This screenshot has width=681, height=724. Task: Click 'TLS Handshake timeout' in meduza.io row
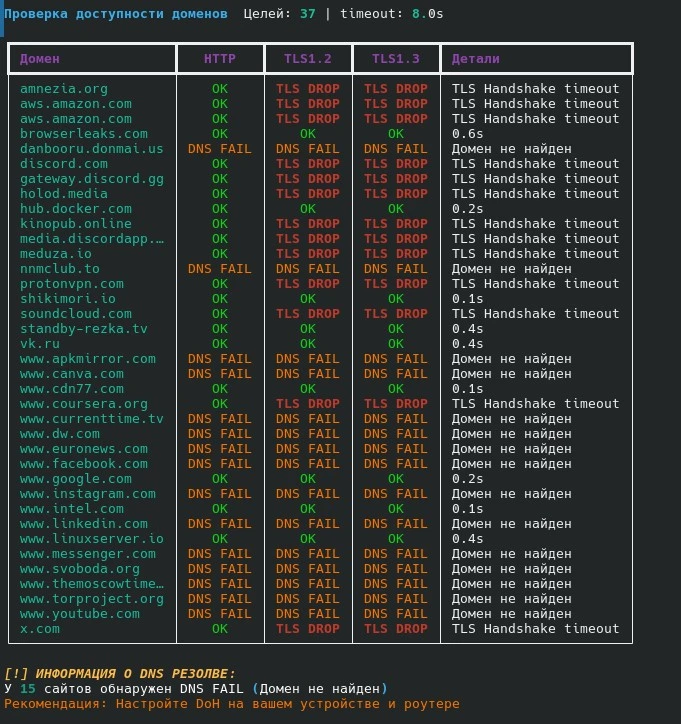point(535,253)
